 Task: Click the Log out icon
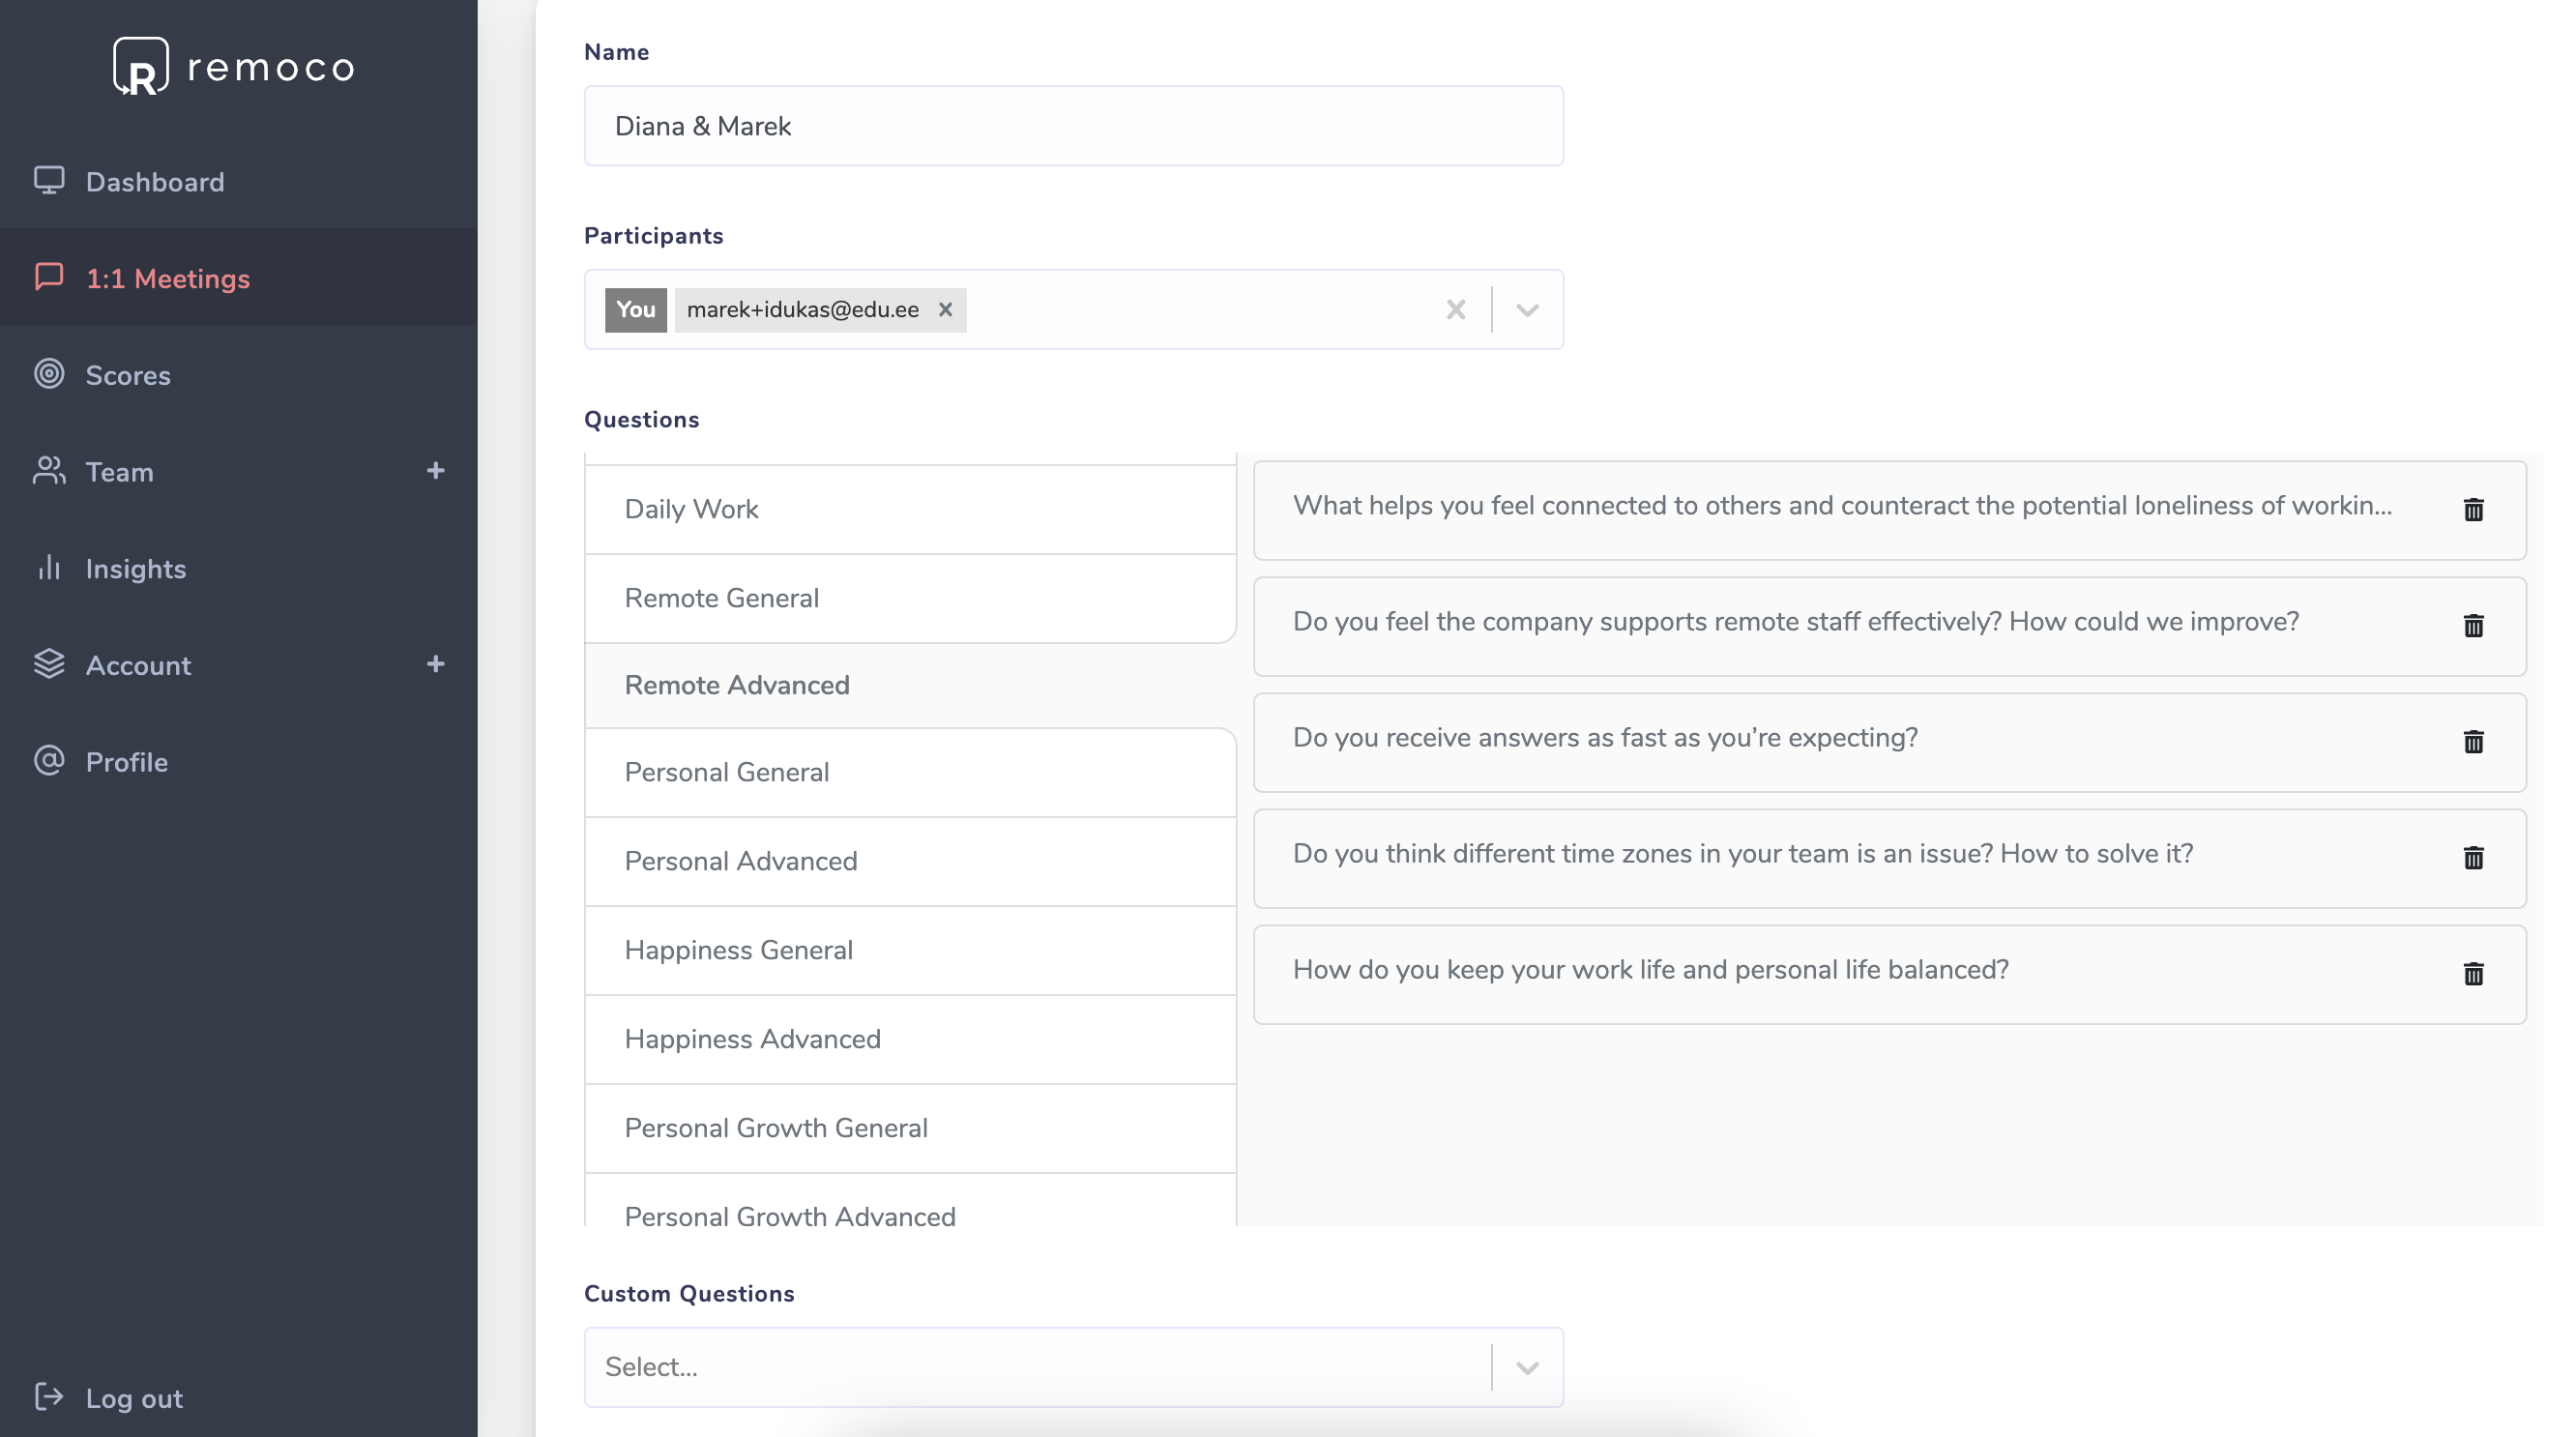click(x=49, y=1396)
